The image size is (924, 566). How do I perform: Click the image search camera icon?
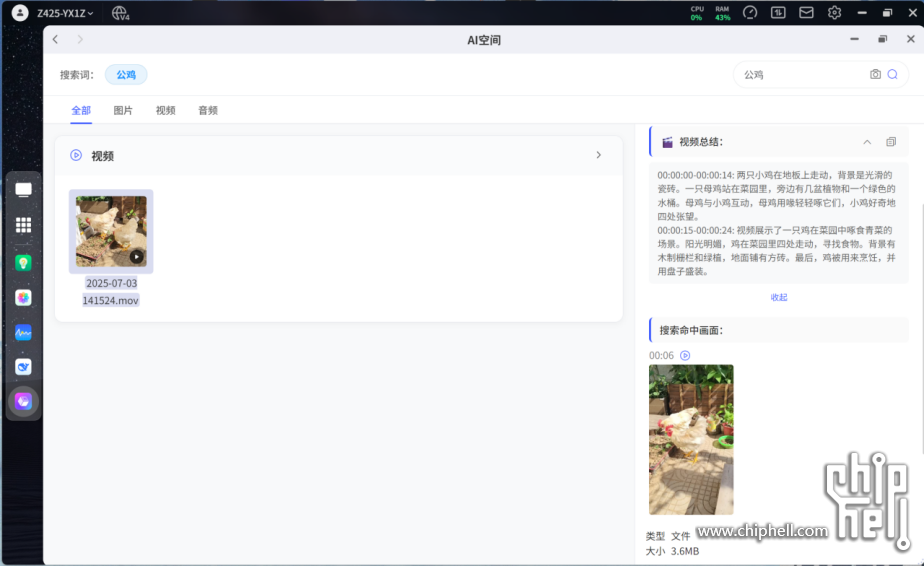875,75
